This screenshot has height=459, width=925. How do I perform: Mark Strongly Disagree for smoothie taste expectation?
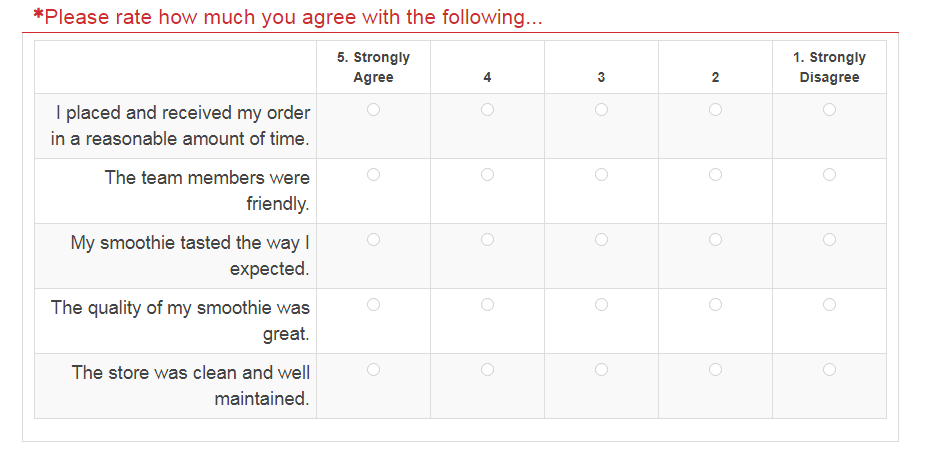click(x=829, y=240)
